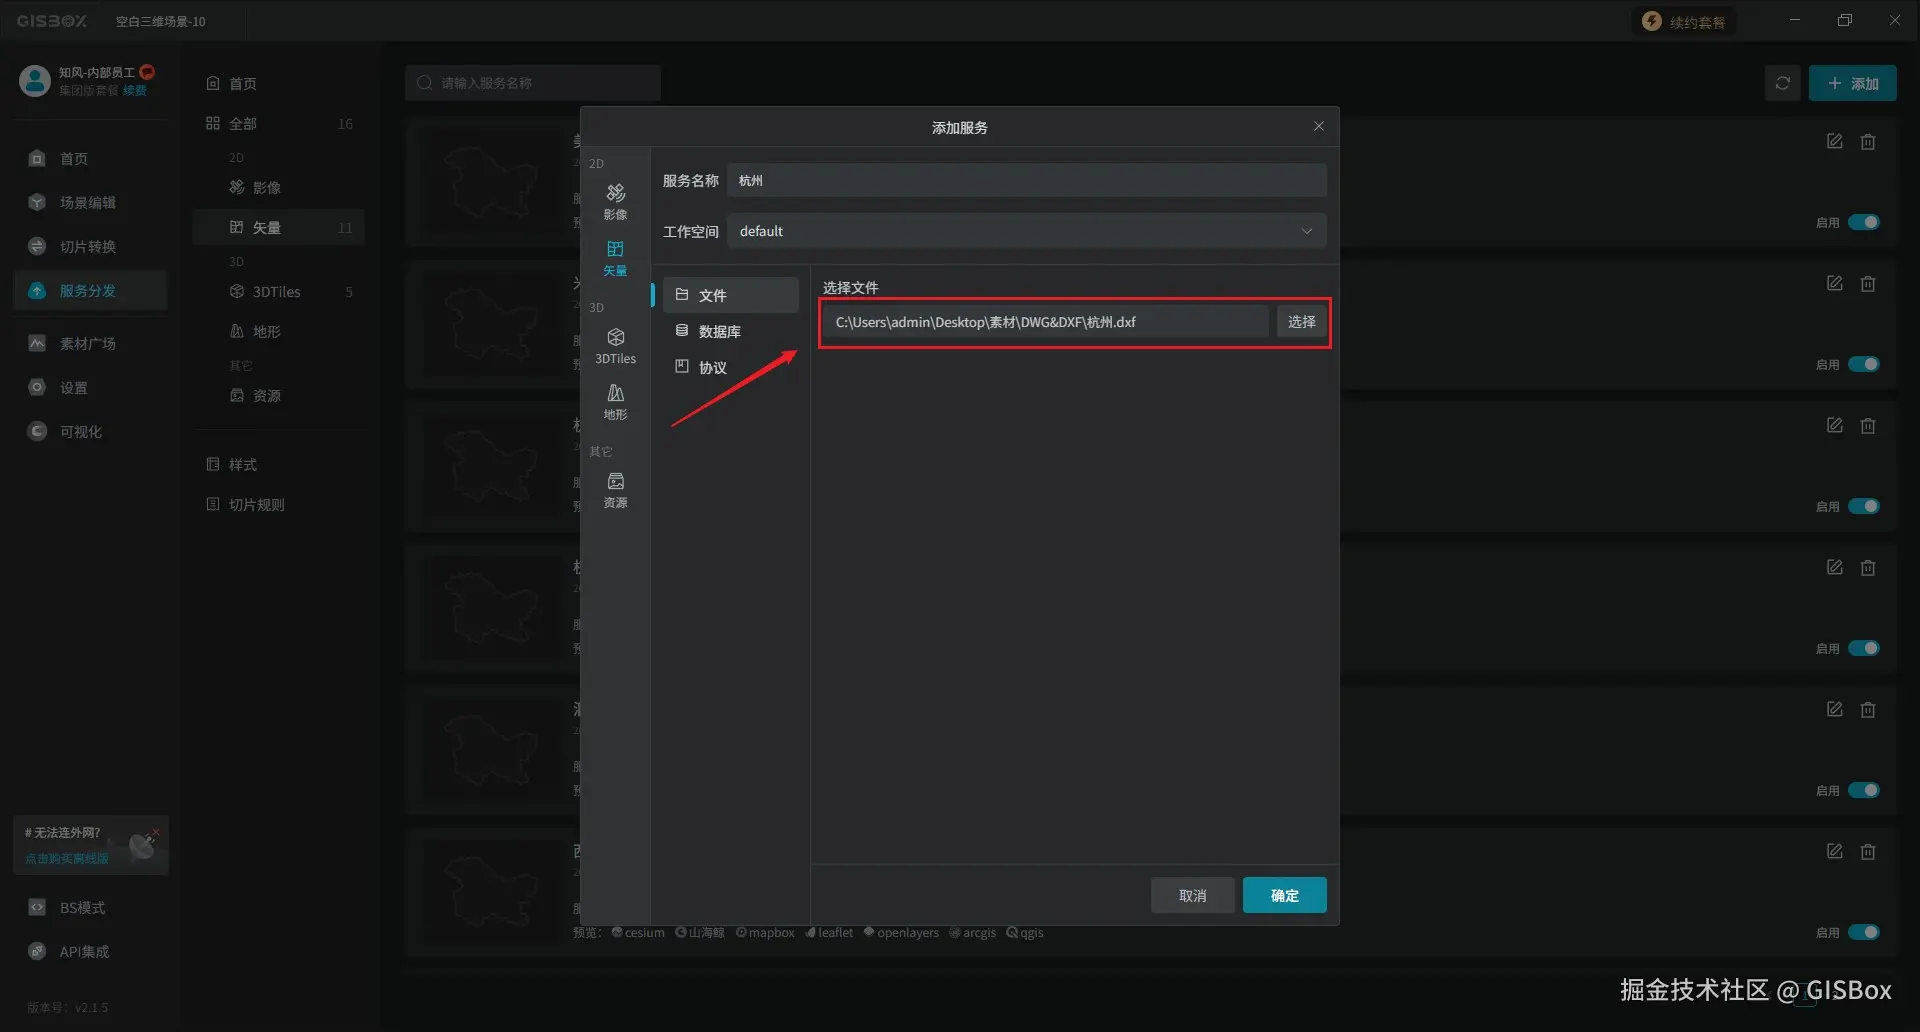Close the 无法连外网 notice
The height and width of the screenshot is (1032, 1920).
156,831
